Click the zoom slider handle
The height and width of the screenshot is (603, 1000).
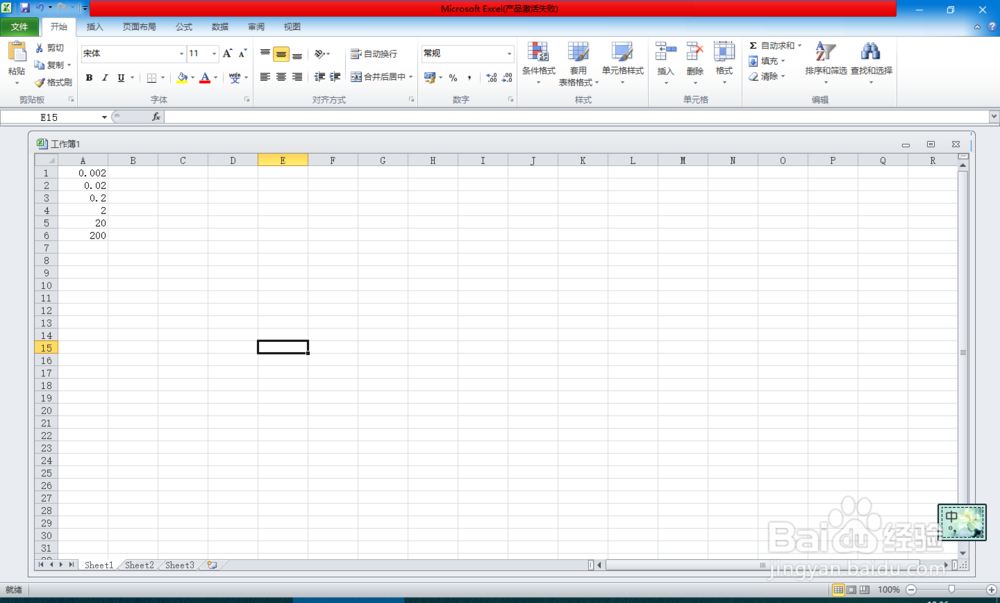[952, 590]
